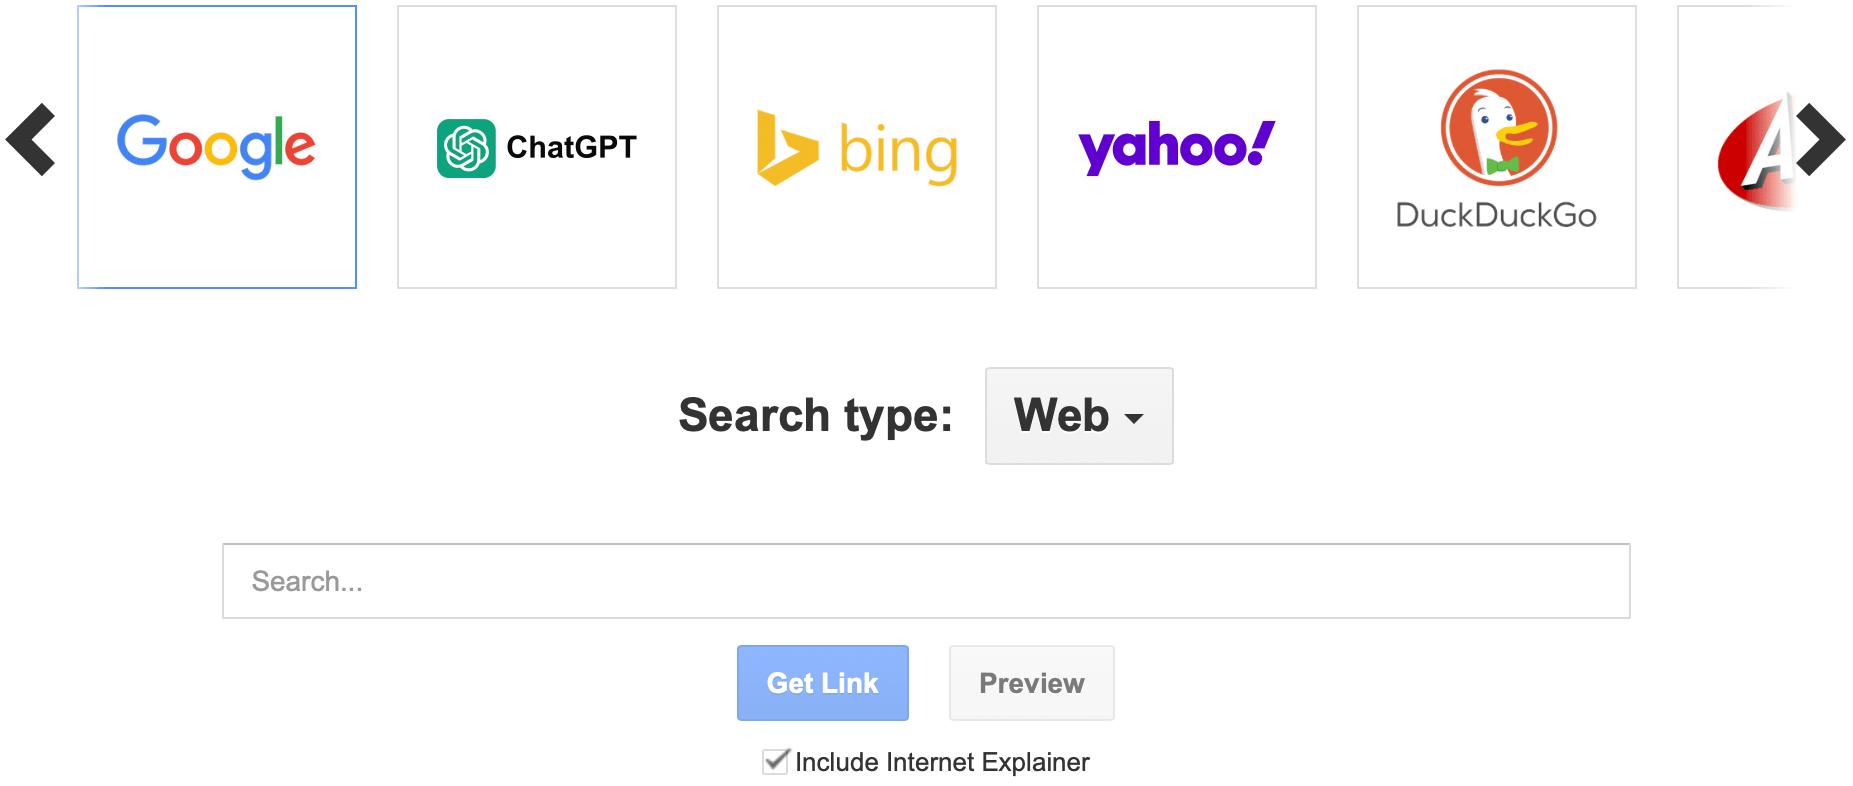Toggle the Include Internet Explainer checkbox
This screenshot has width=1853, height=786.
tap(775, 762)
